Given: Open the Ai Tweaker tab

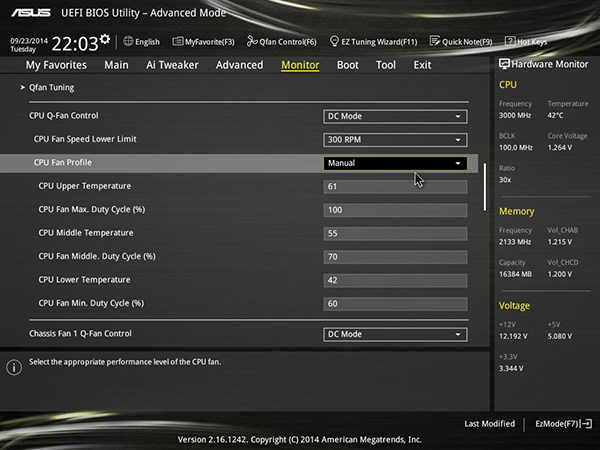Looking at the screenshot, I should pos(172,65).
